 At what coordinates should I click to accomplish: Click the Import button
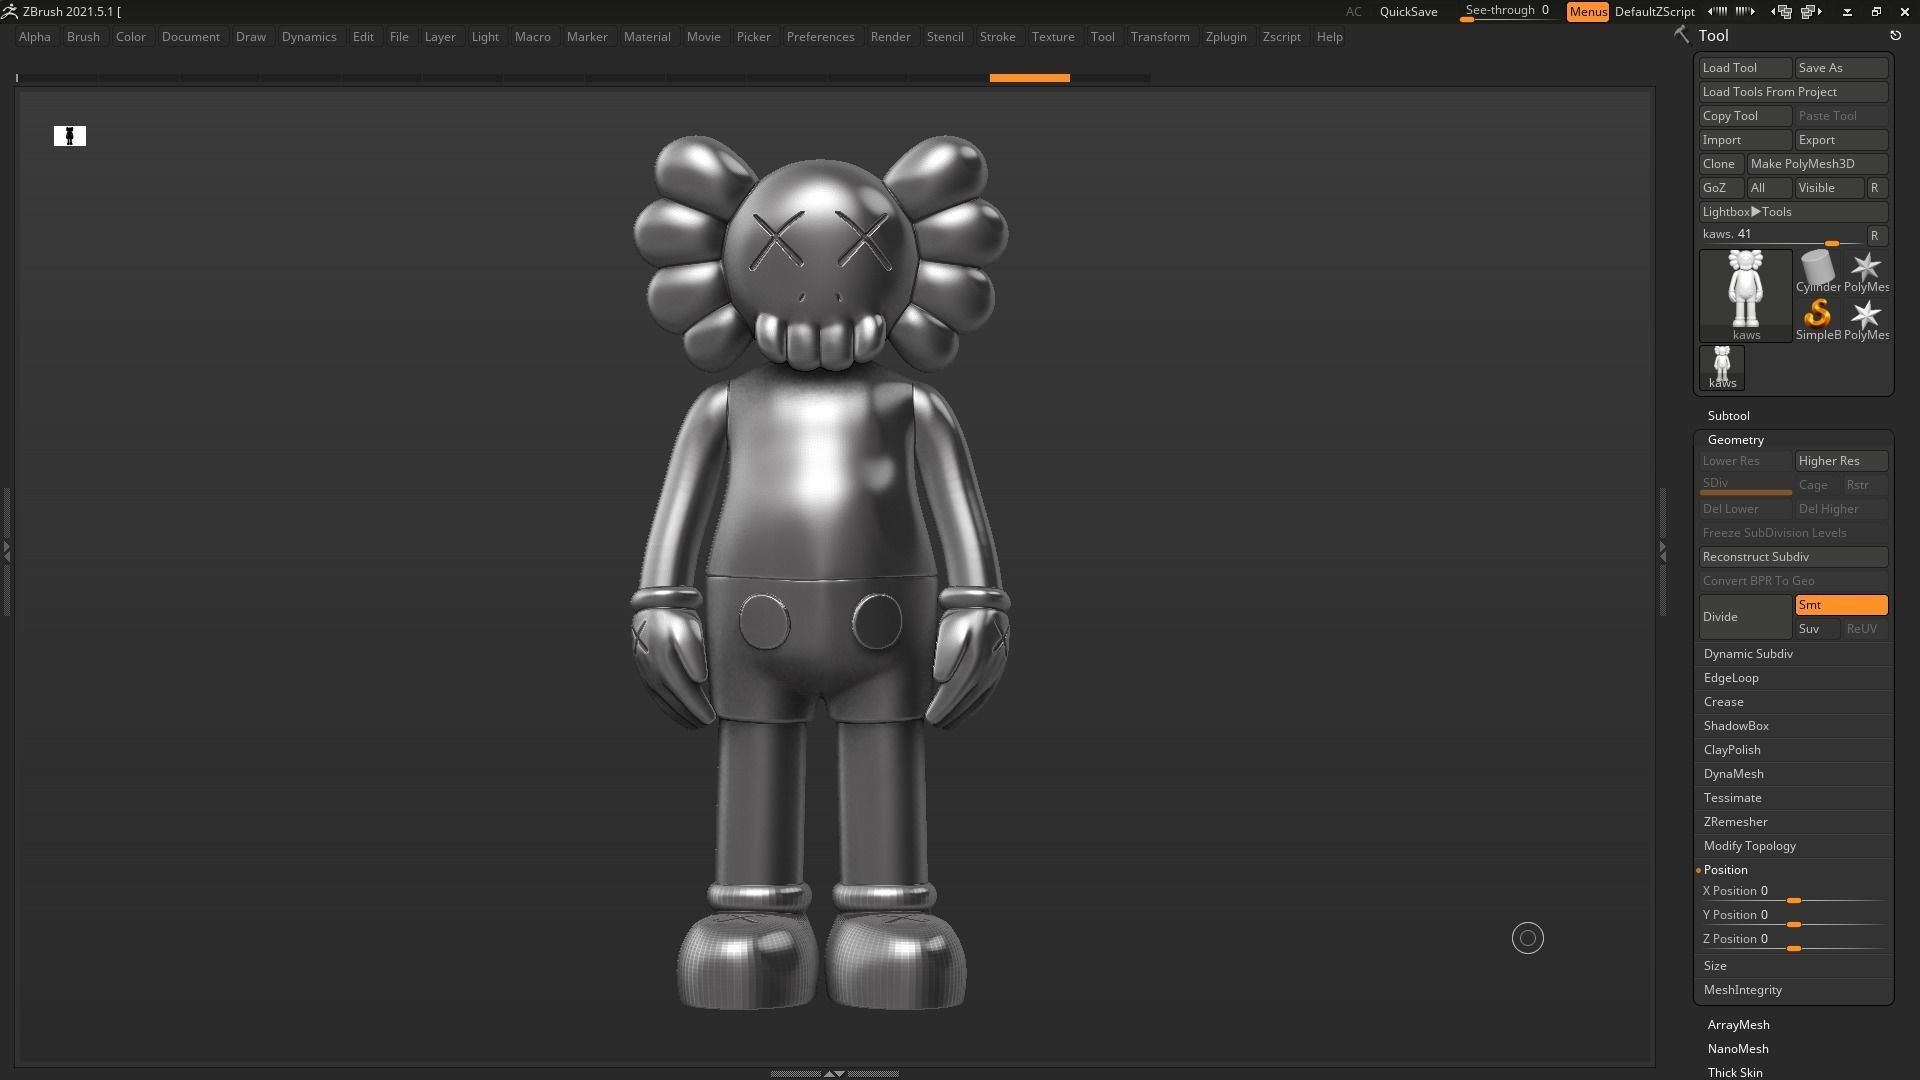(x=1745, y=140)
